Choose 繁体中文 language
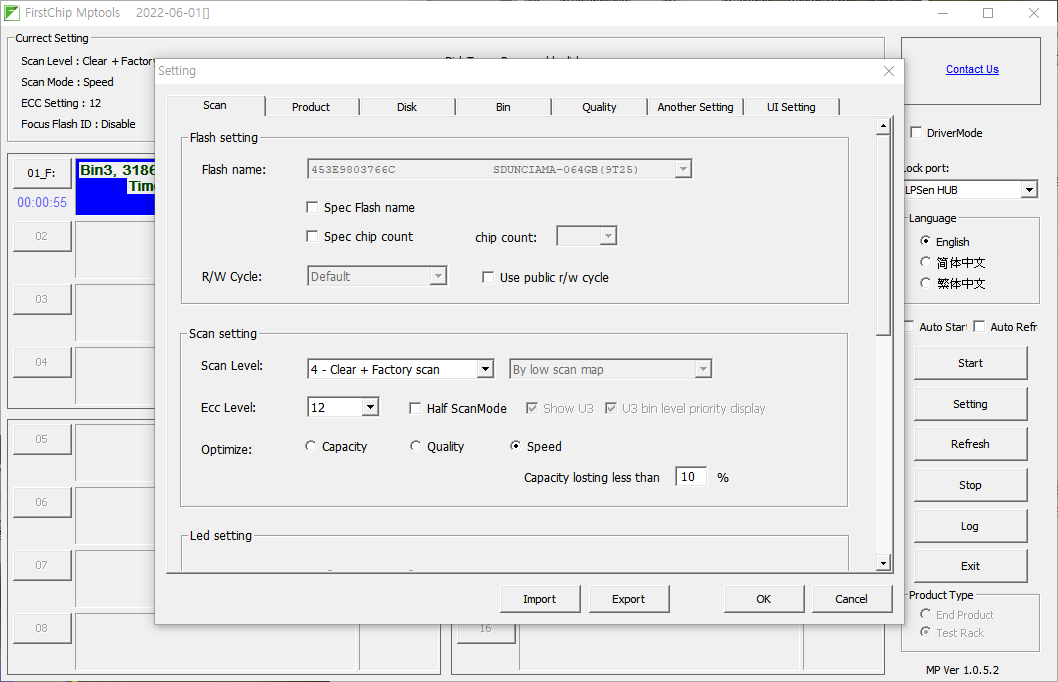This screenshot has height=682, width=1058. (x=925, y=283)
